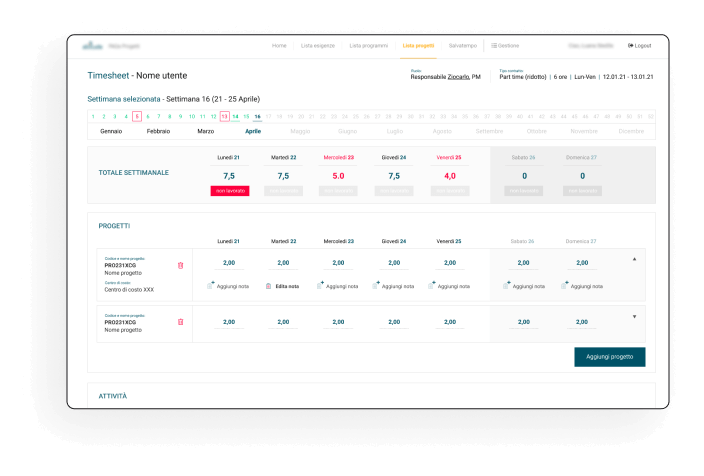704x476 pixels.
Task: Collapse the first project row
Action: [634, 259]
